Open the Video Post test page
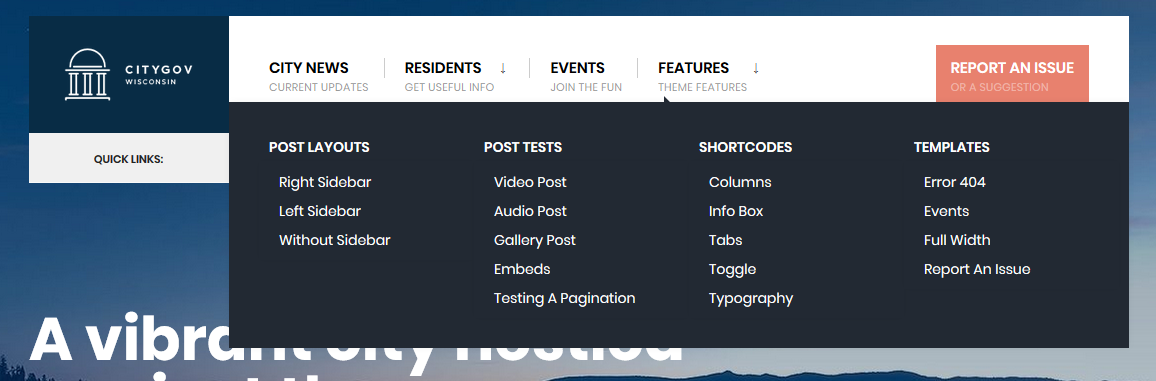Viewport: 1156px width, 381px height. pos(530,182)
